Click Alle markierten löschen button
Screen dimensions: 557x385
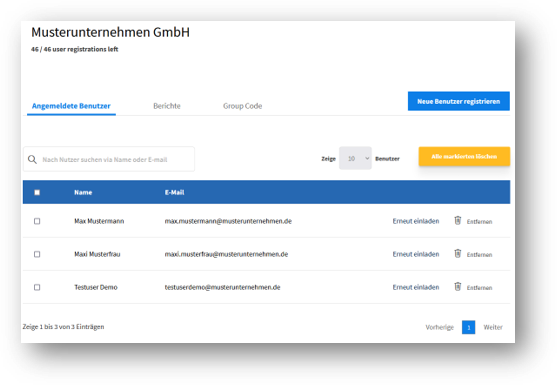[464, 156]
